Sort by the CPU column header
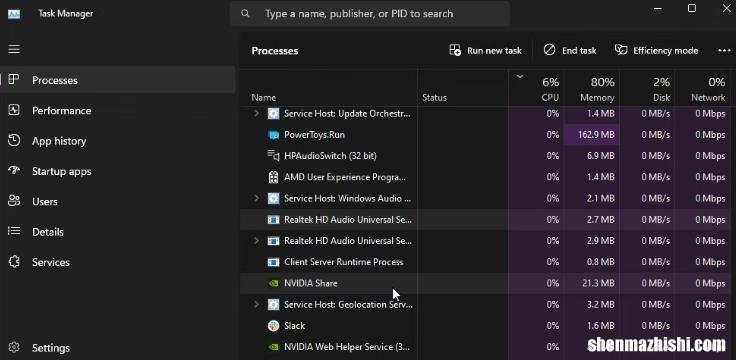 coord(536,88)
